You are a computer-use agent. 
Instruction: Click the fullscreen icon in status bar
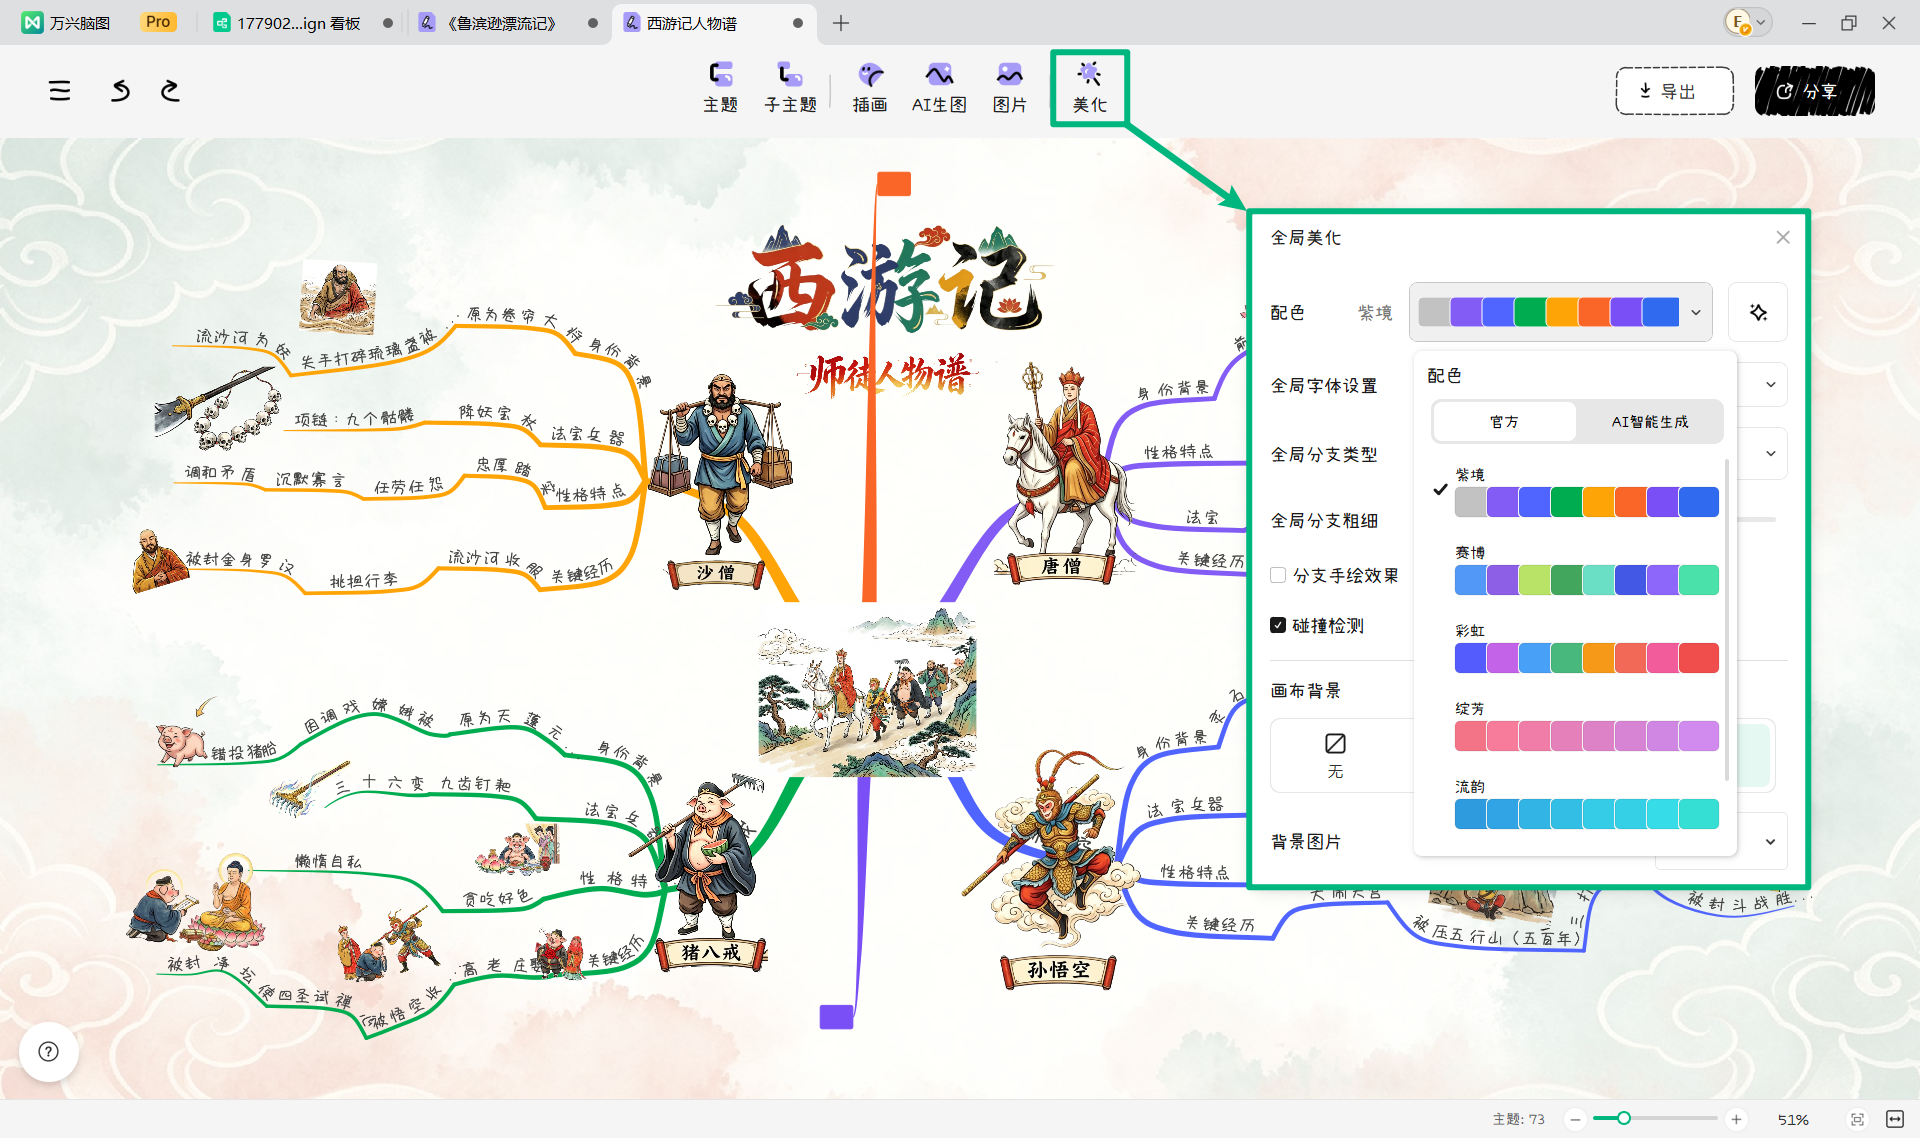point(1895,1119)
